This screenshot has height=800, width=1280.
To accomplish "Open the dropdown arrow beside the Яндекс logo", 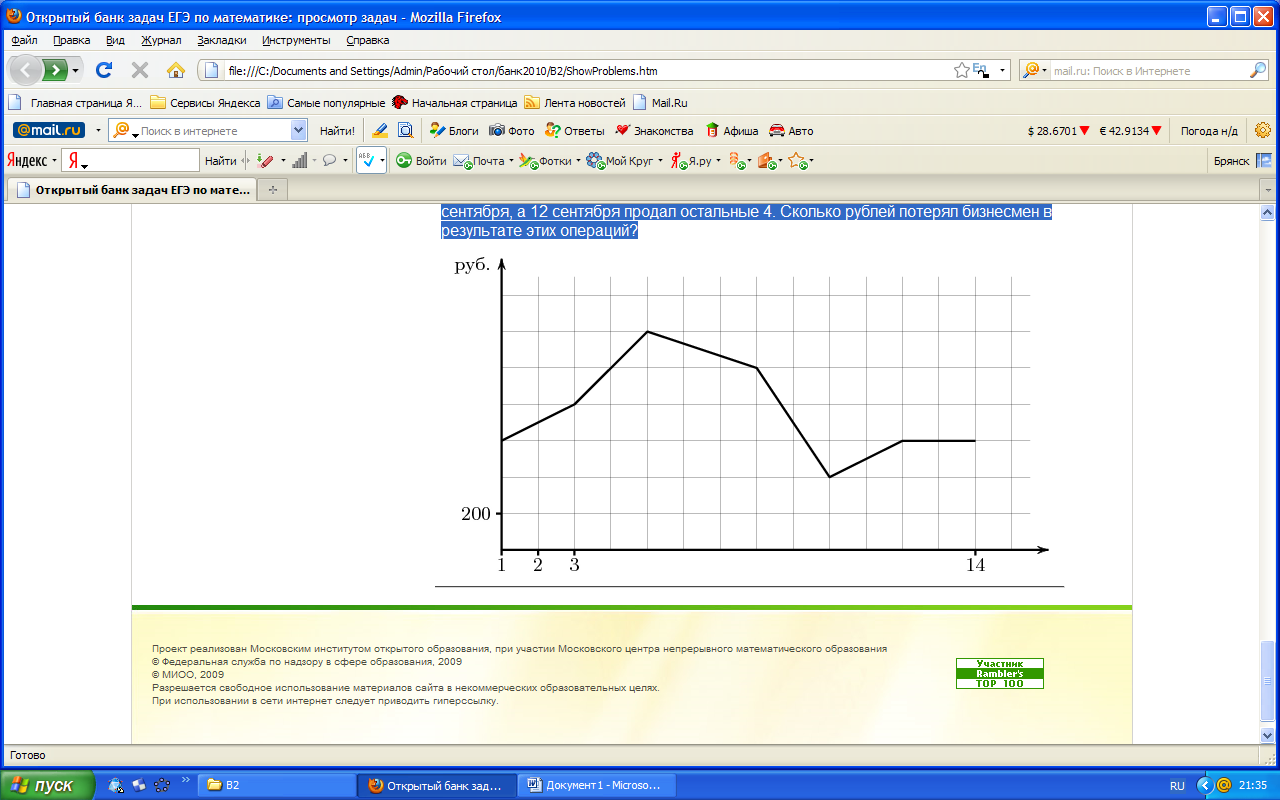I will (52, 160).
